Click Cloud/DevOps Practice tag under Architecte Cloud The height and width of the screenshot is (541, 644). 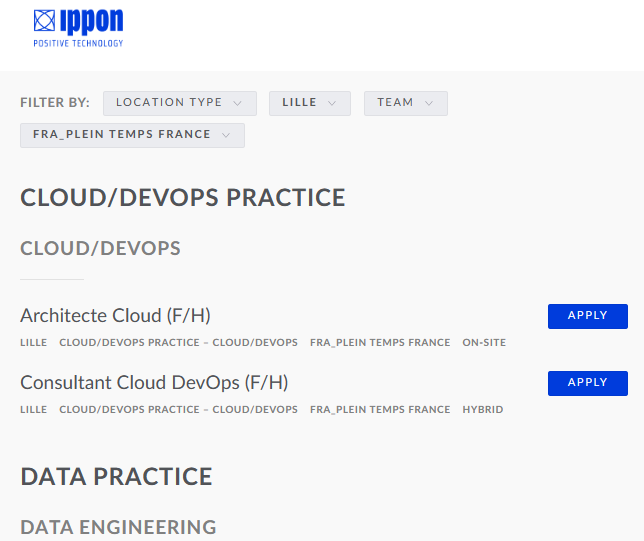(x=178, y=343)
